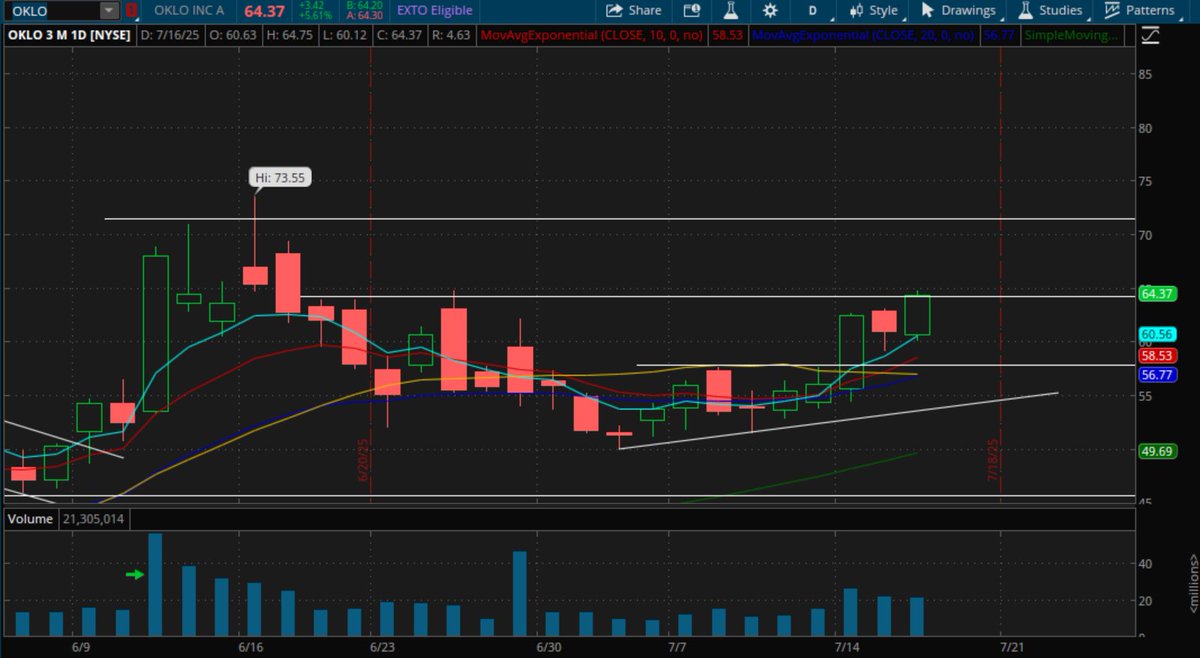
Task: Click the green 64.37 price axis label
Action: click(x=1156, y=293)
